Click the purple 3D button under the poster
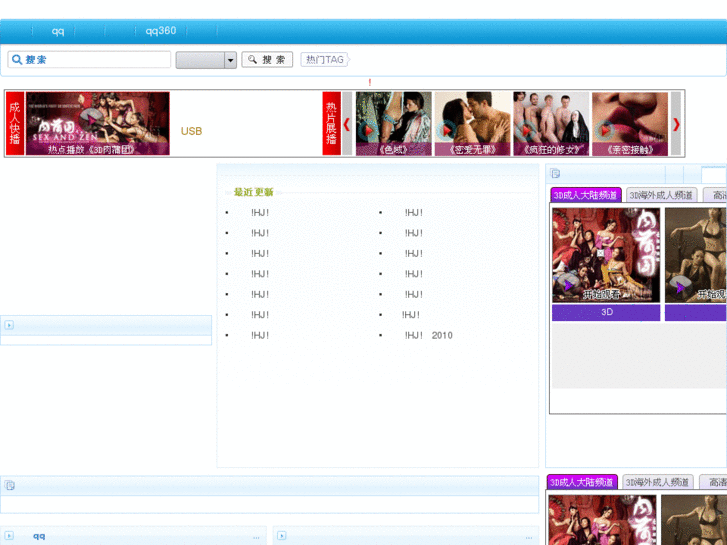 606,312
